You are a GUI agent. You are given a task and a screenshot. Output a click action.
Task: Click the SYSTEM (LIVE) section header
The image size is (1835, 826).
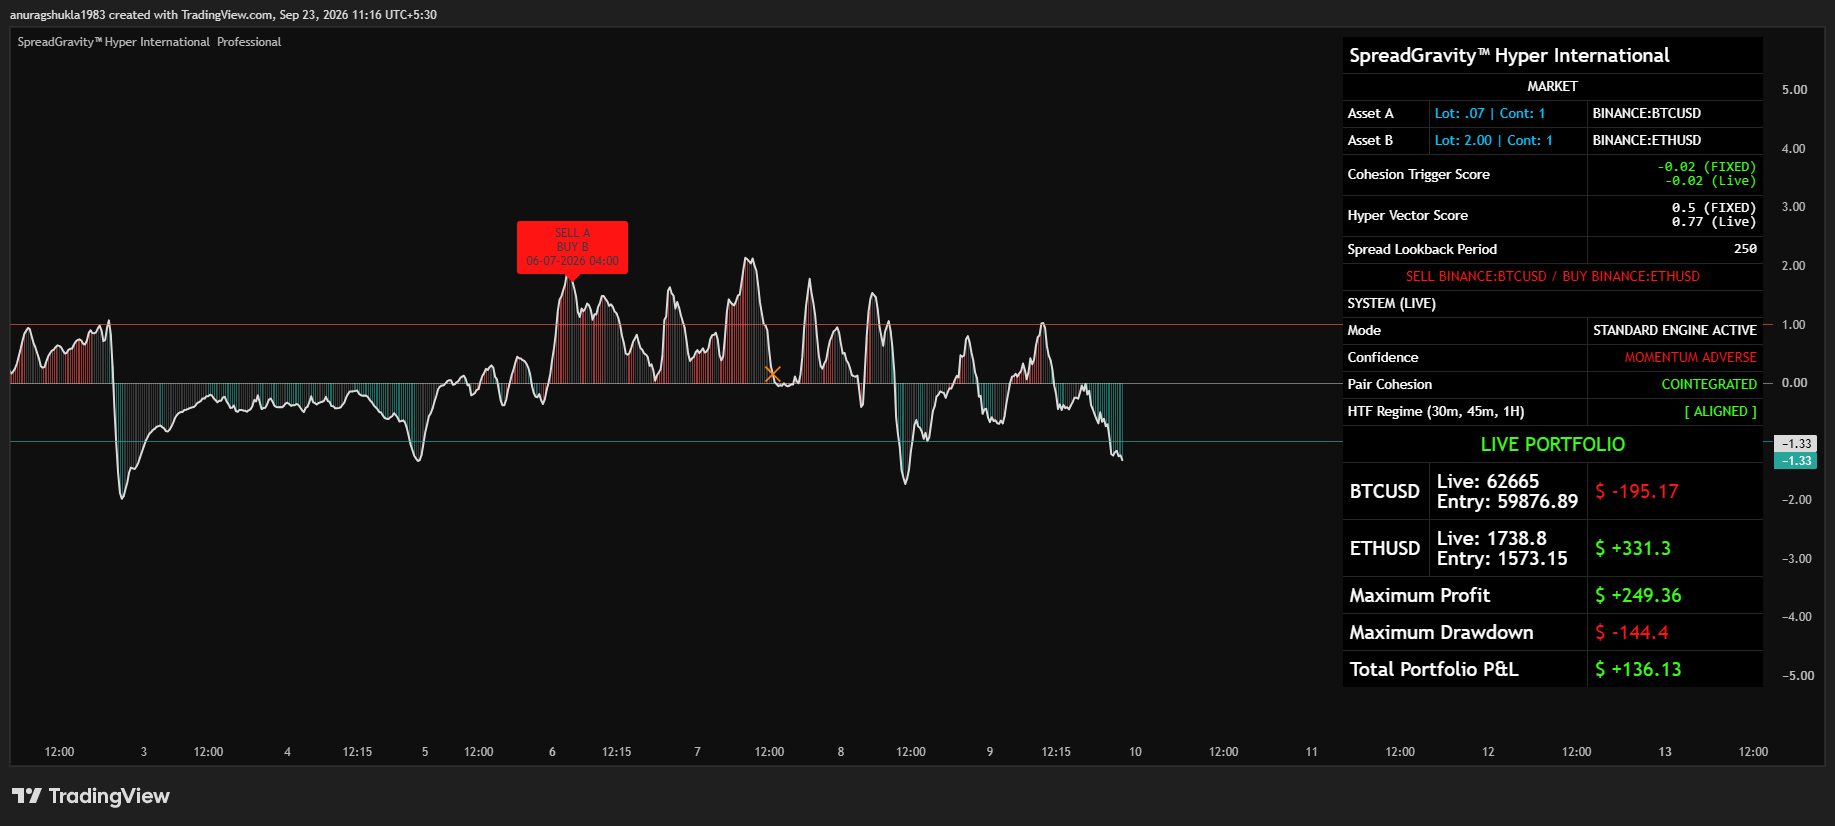pyautogui.click(x=1391, y=304)
